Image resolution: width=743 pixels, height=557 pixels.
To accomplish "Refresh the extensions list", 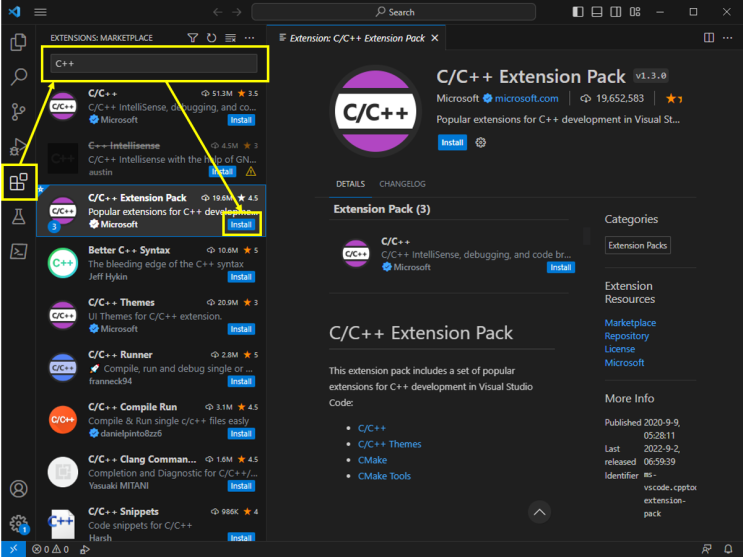I will pyautogui.click(x=211, y=38).
